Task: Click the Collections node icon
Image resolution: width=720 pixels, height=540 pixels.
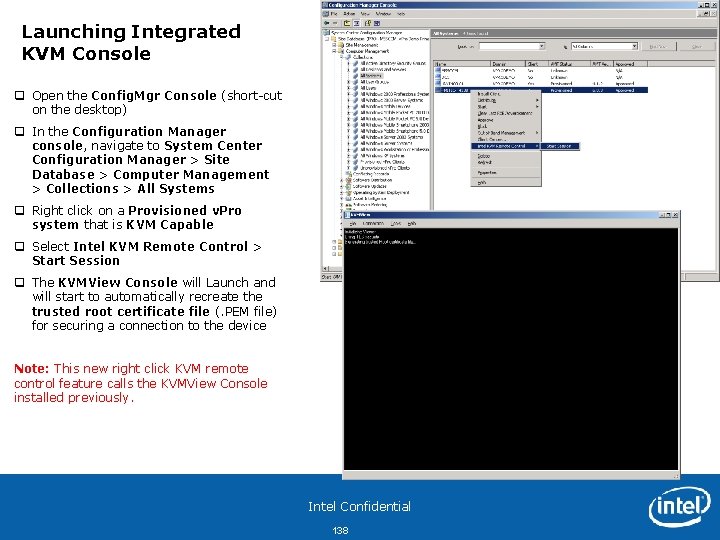Action: coord(349,57)
